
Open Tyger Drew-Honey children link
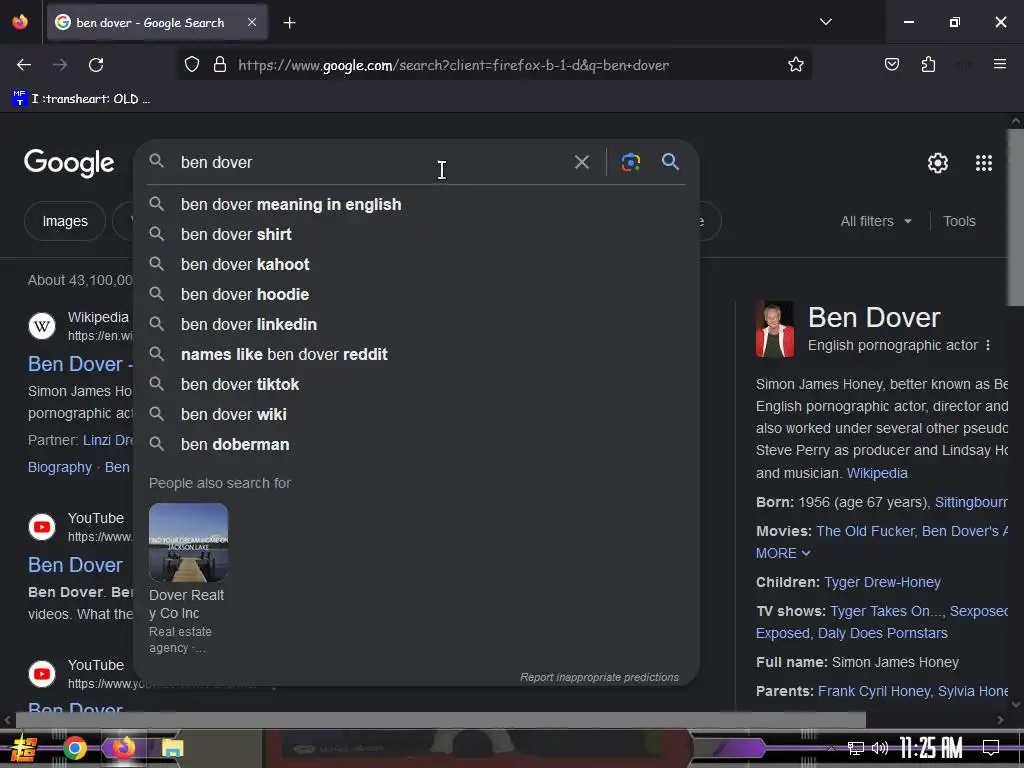[x=882, y=582]
